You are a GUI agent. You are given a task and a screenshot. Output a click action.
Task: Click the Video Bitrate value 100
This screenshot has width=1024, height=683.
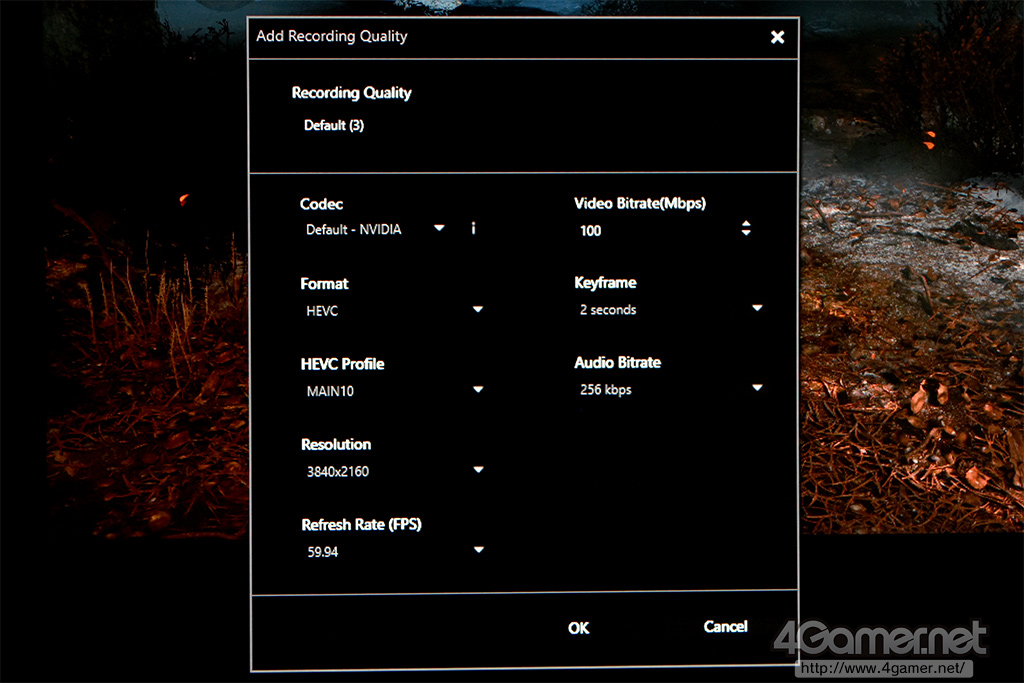point(590,230)
